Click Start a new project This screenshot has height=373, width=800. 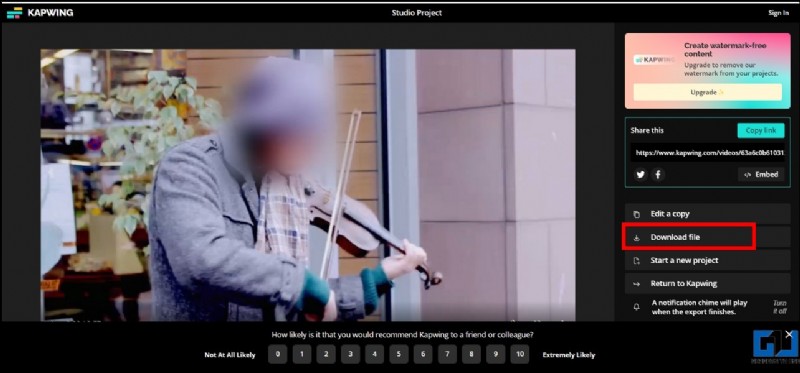pyautogui.click(x=708, y=261)
